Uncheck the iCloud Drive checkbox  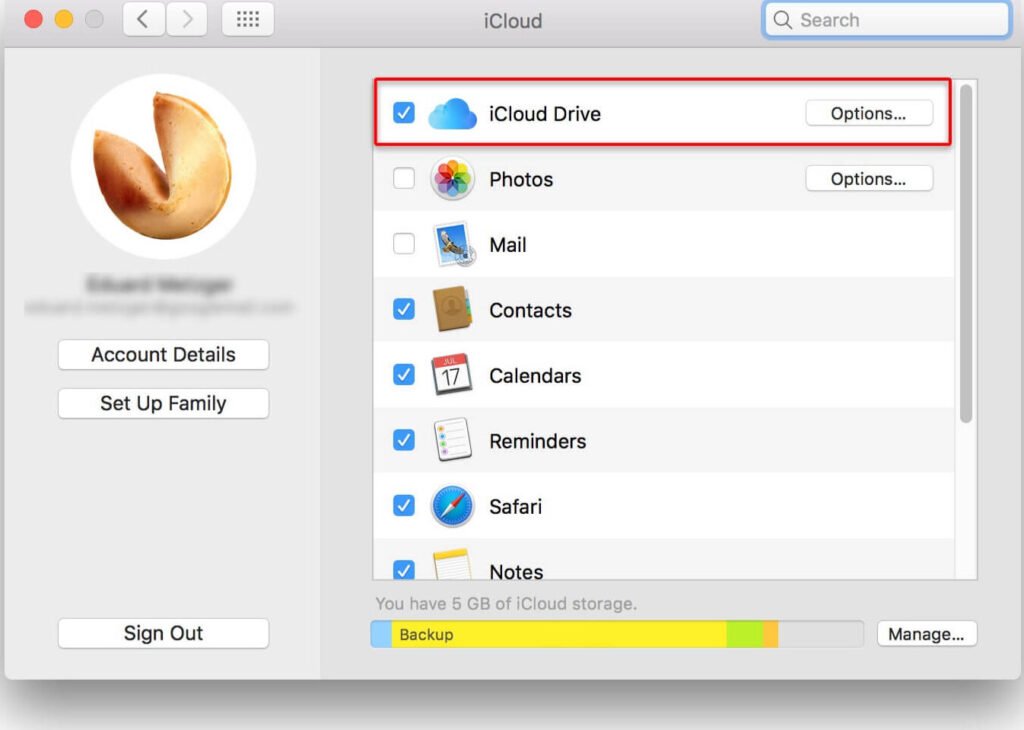(x=404, y=113)
